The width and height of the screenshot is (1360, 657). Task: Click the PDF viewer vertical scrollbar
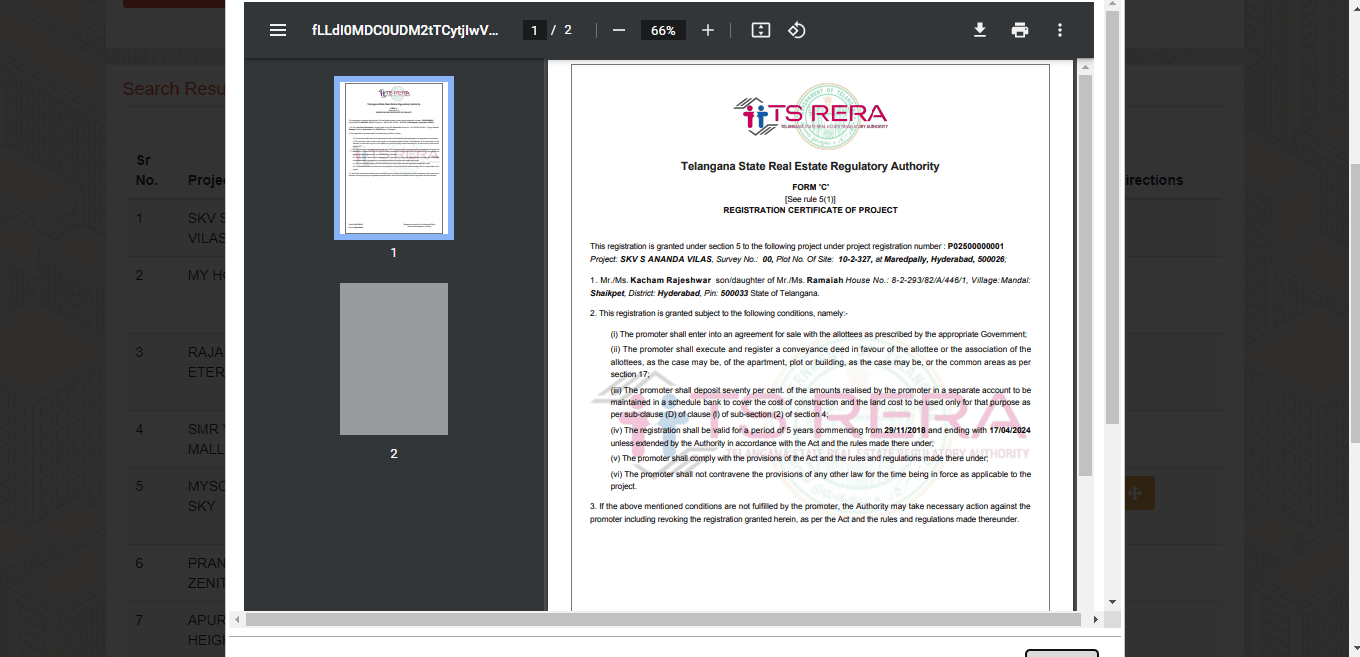pos(1085,270)
